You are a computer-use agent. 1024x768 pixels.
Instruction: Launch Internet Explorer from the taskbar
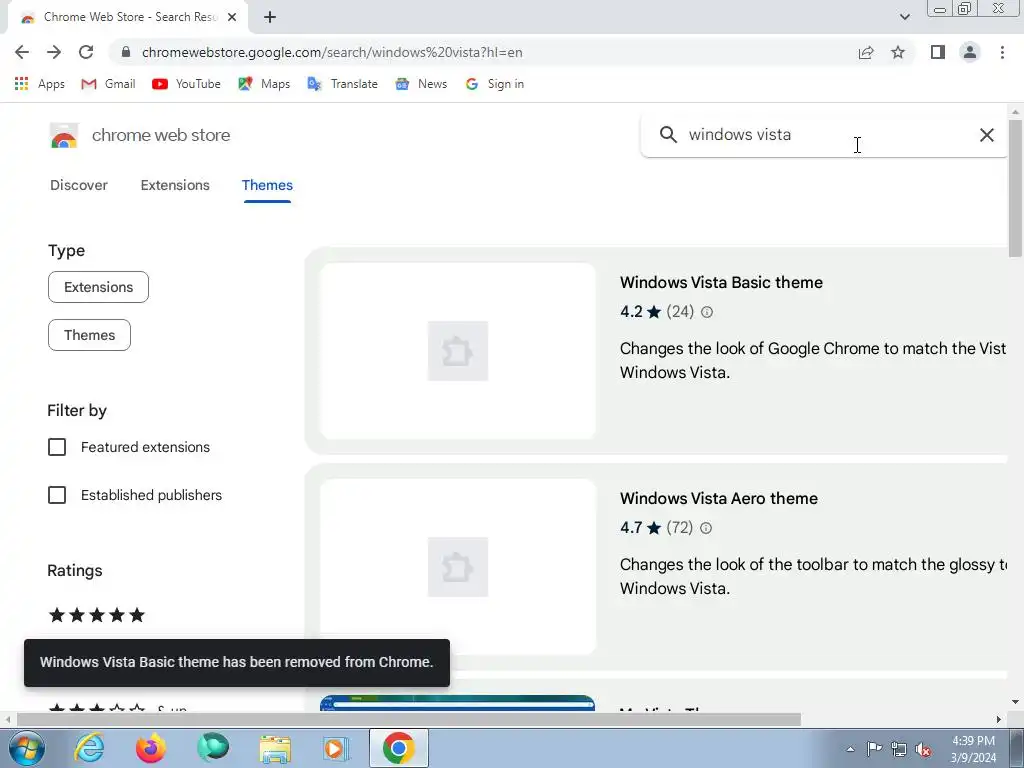[89, 748]
